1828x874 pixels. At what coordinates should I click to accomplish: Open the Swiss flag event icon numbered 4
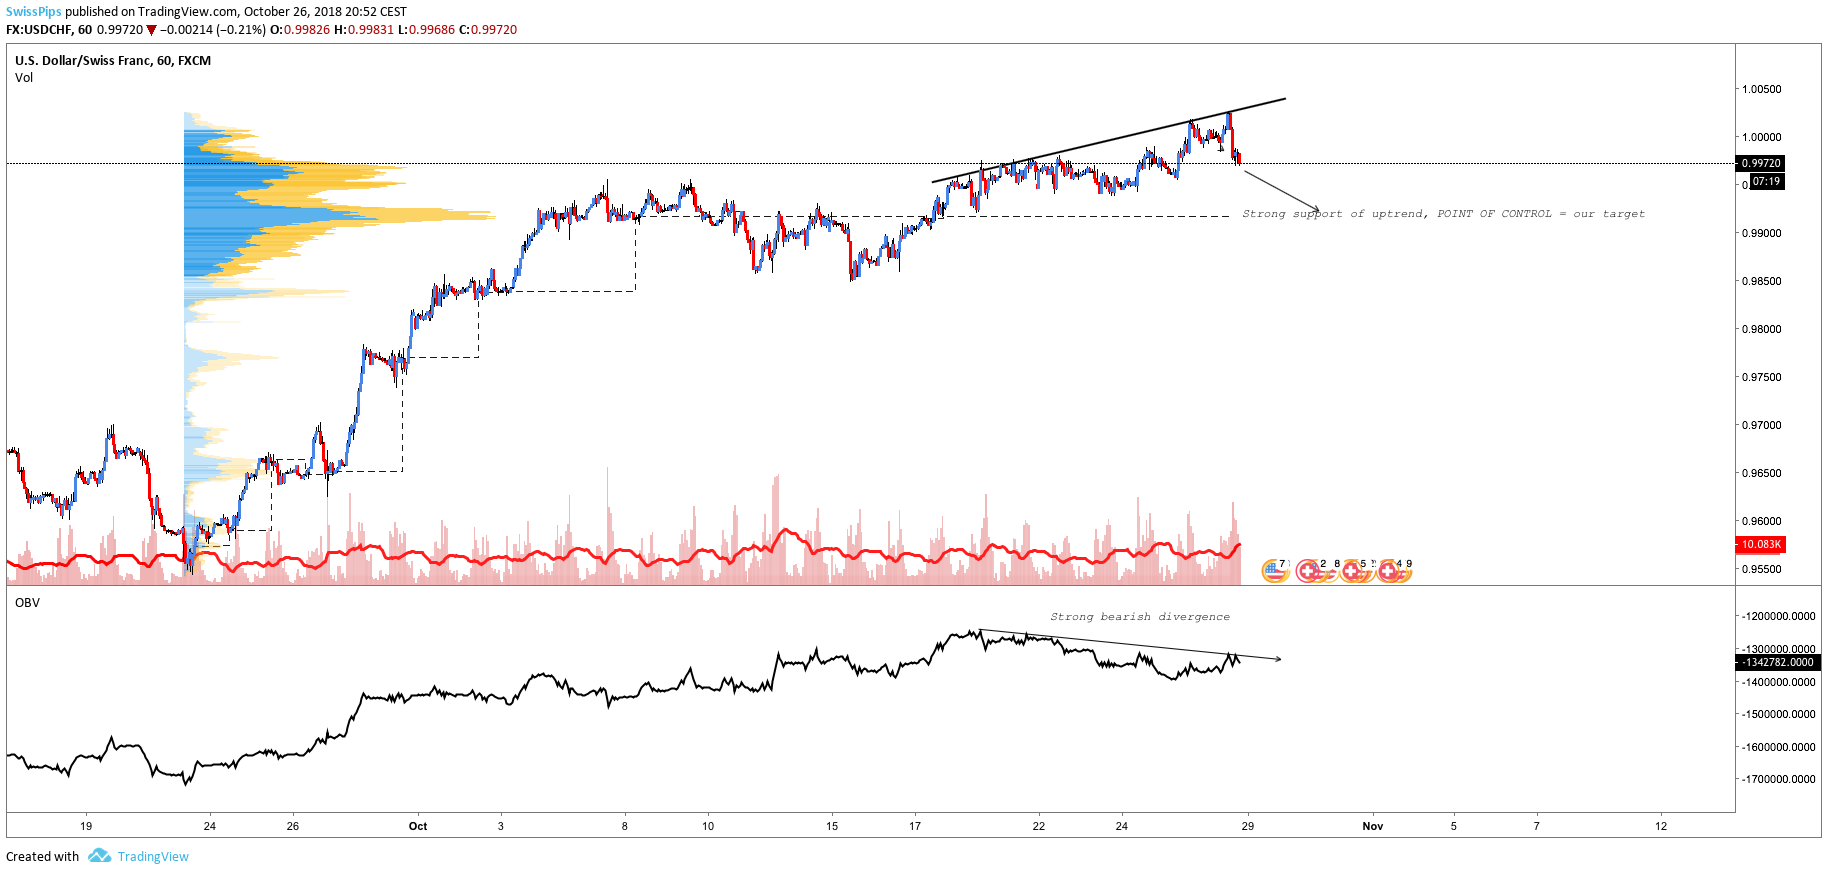[x=1388, y=571]
